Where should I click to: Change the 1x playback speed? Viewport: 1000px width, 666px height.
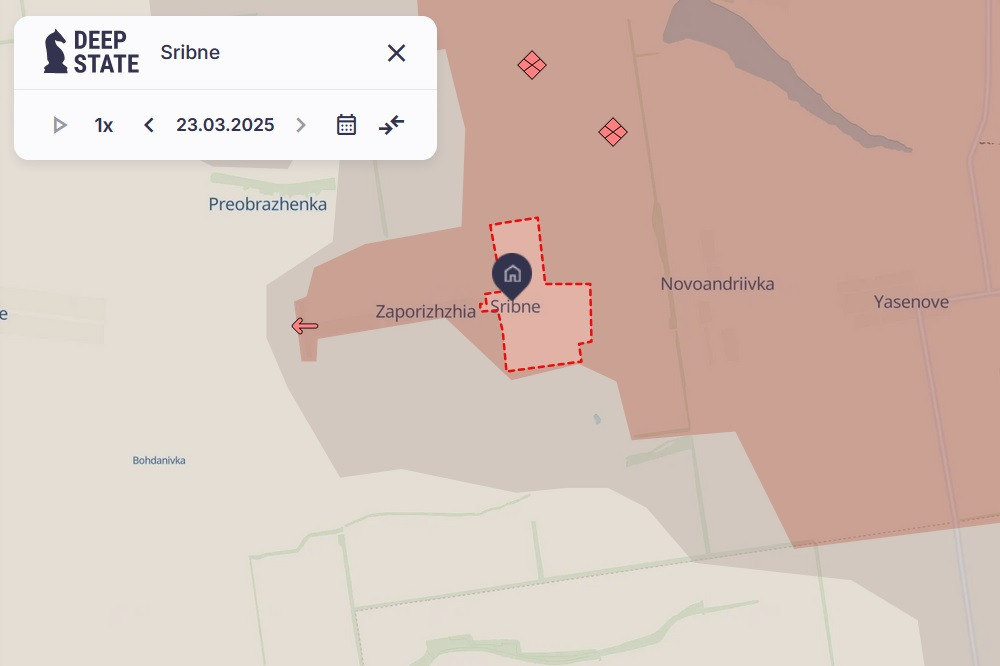104,125
